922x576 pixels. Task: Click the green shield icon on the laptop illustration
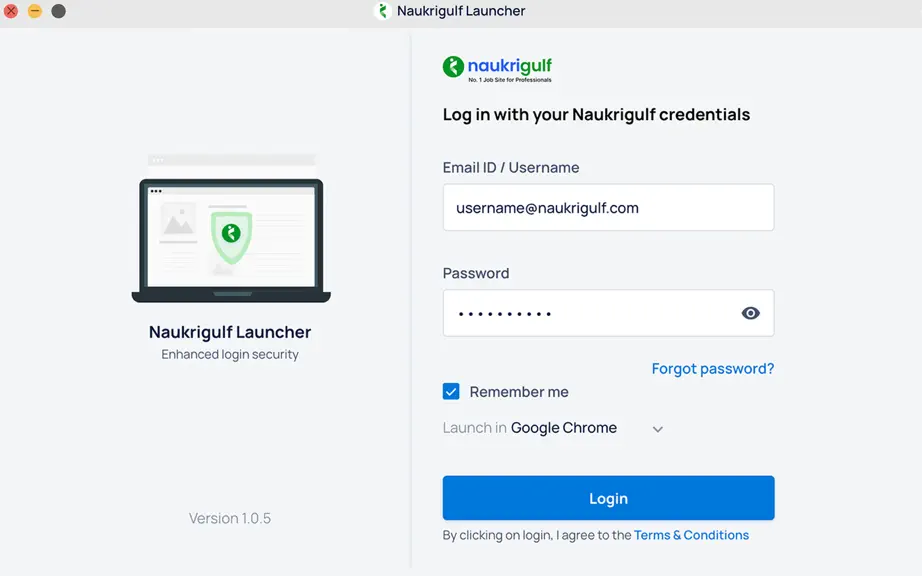point(232,237)
